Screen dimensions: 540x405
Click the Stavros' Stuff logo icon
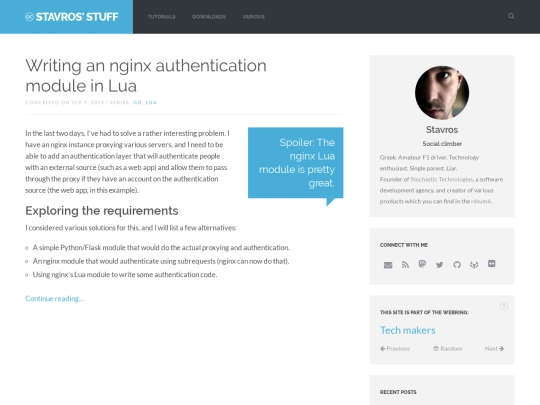(x=29, y=17)
